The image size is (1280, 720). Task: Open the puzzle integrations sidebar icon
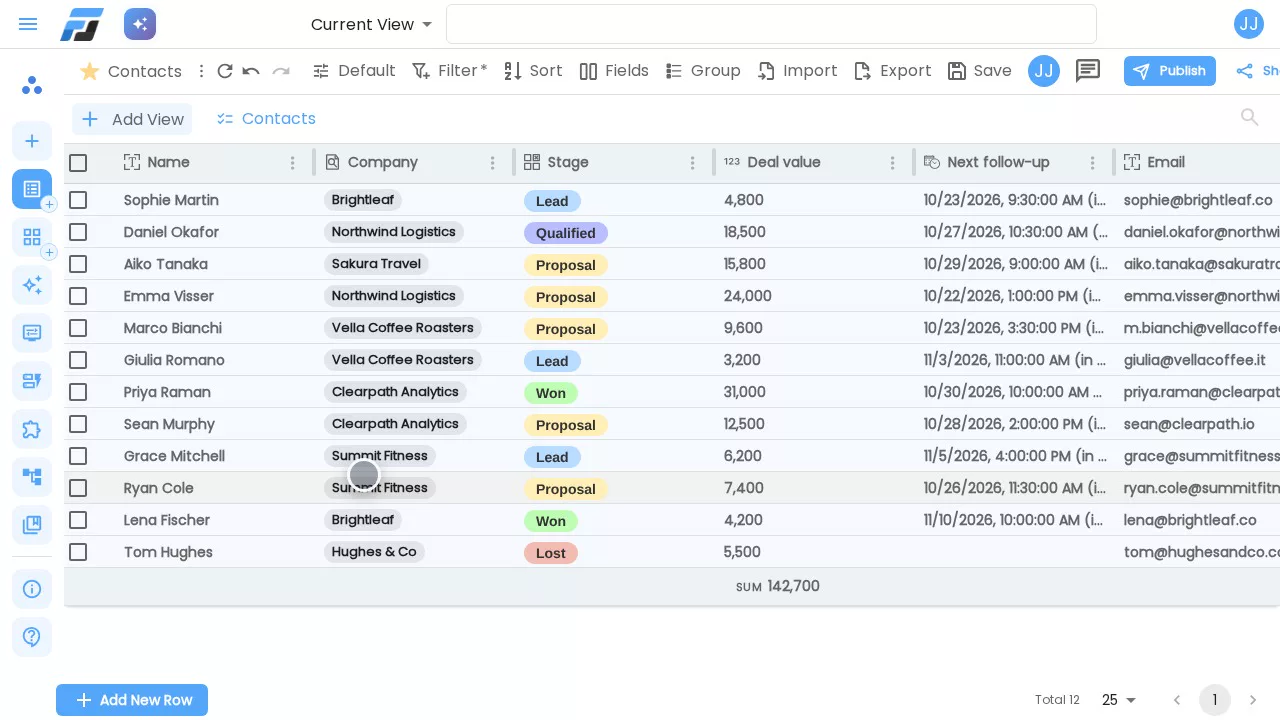[32, 429]
